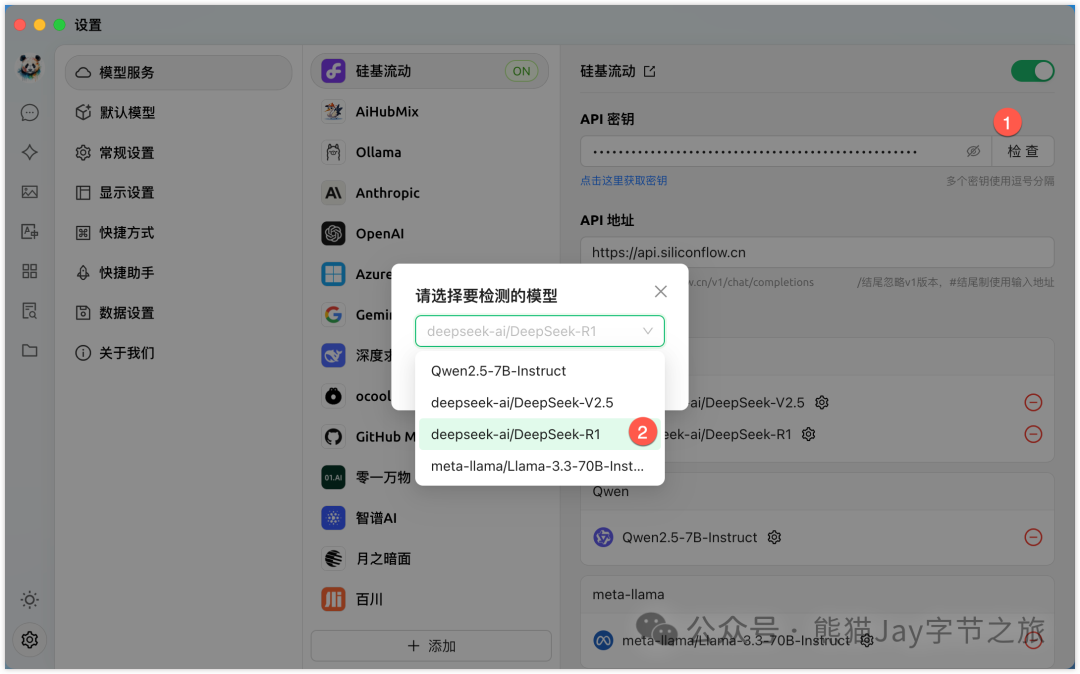Select the Qwen2.5-7B-Instruct model entry text

point(689,538)
